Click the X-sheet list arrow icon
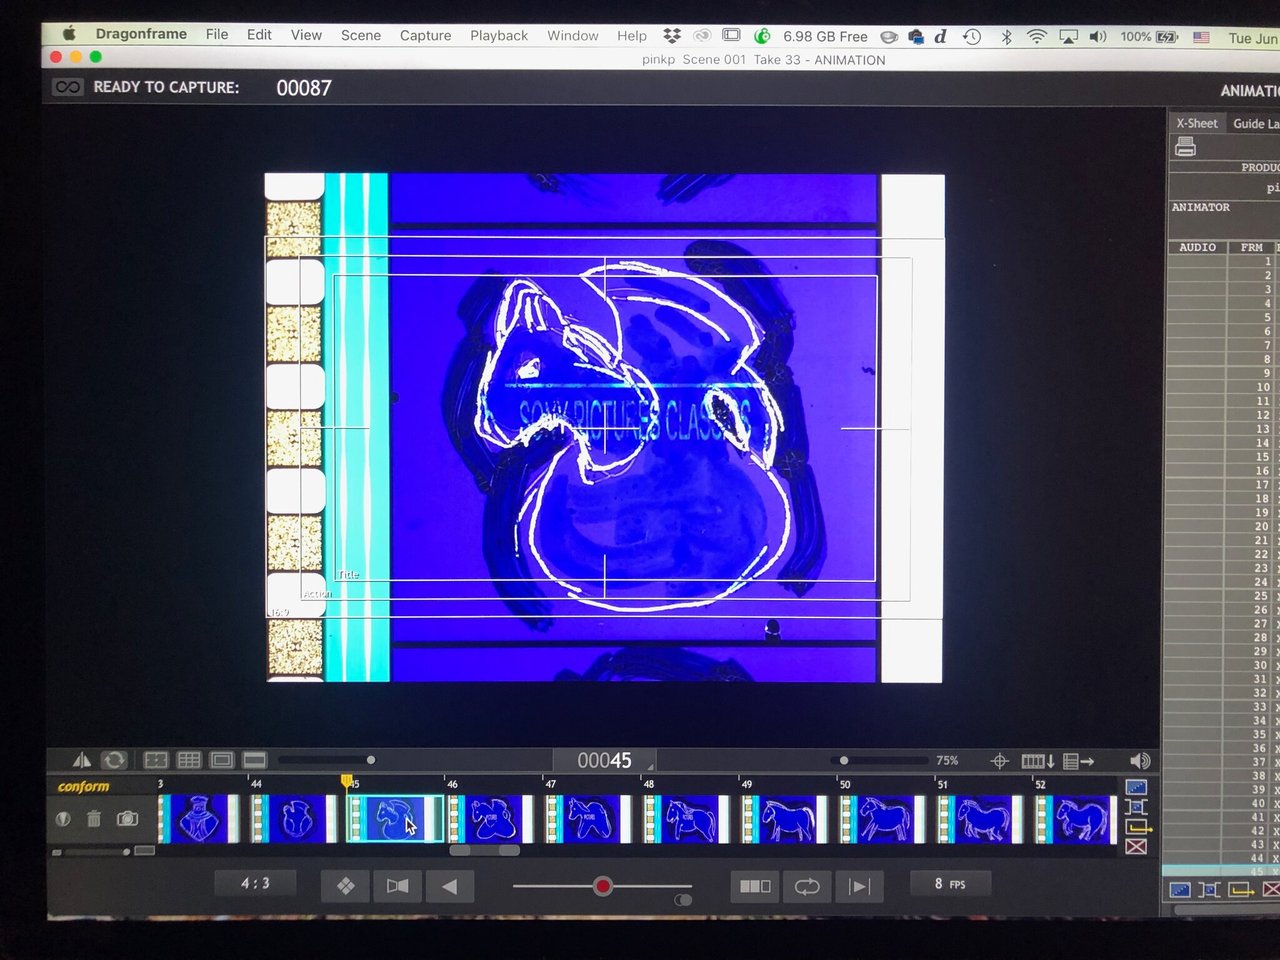The image size is (1280, 960). click(1078, 761)
